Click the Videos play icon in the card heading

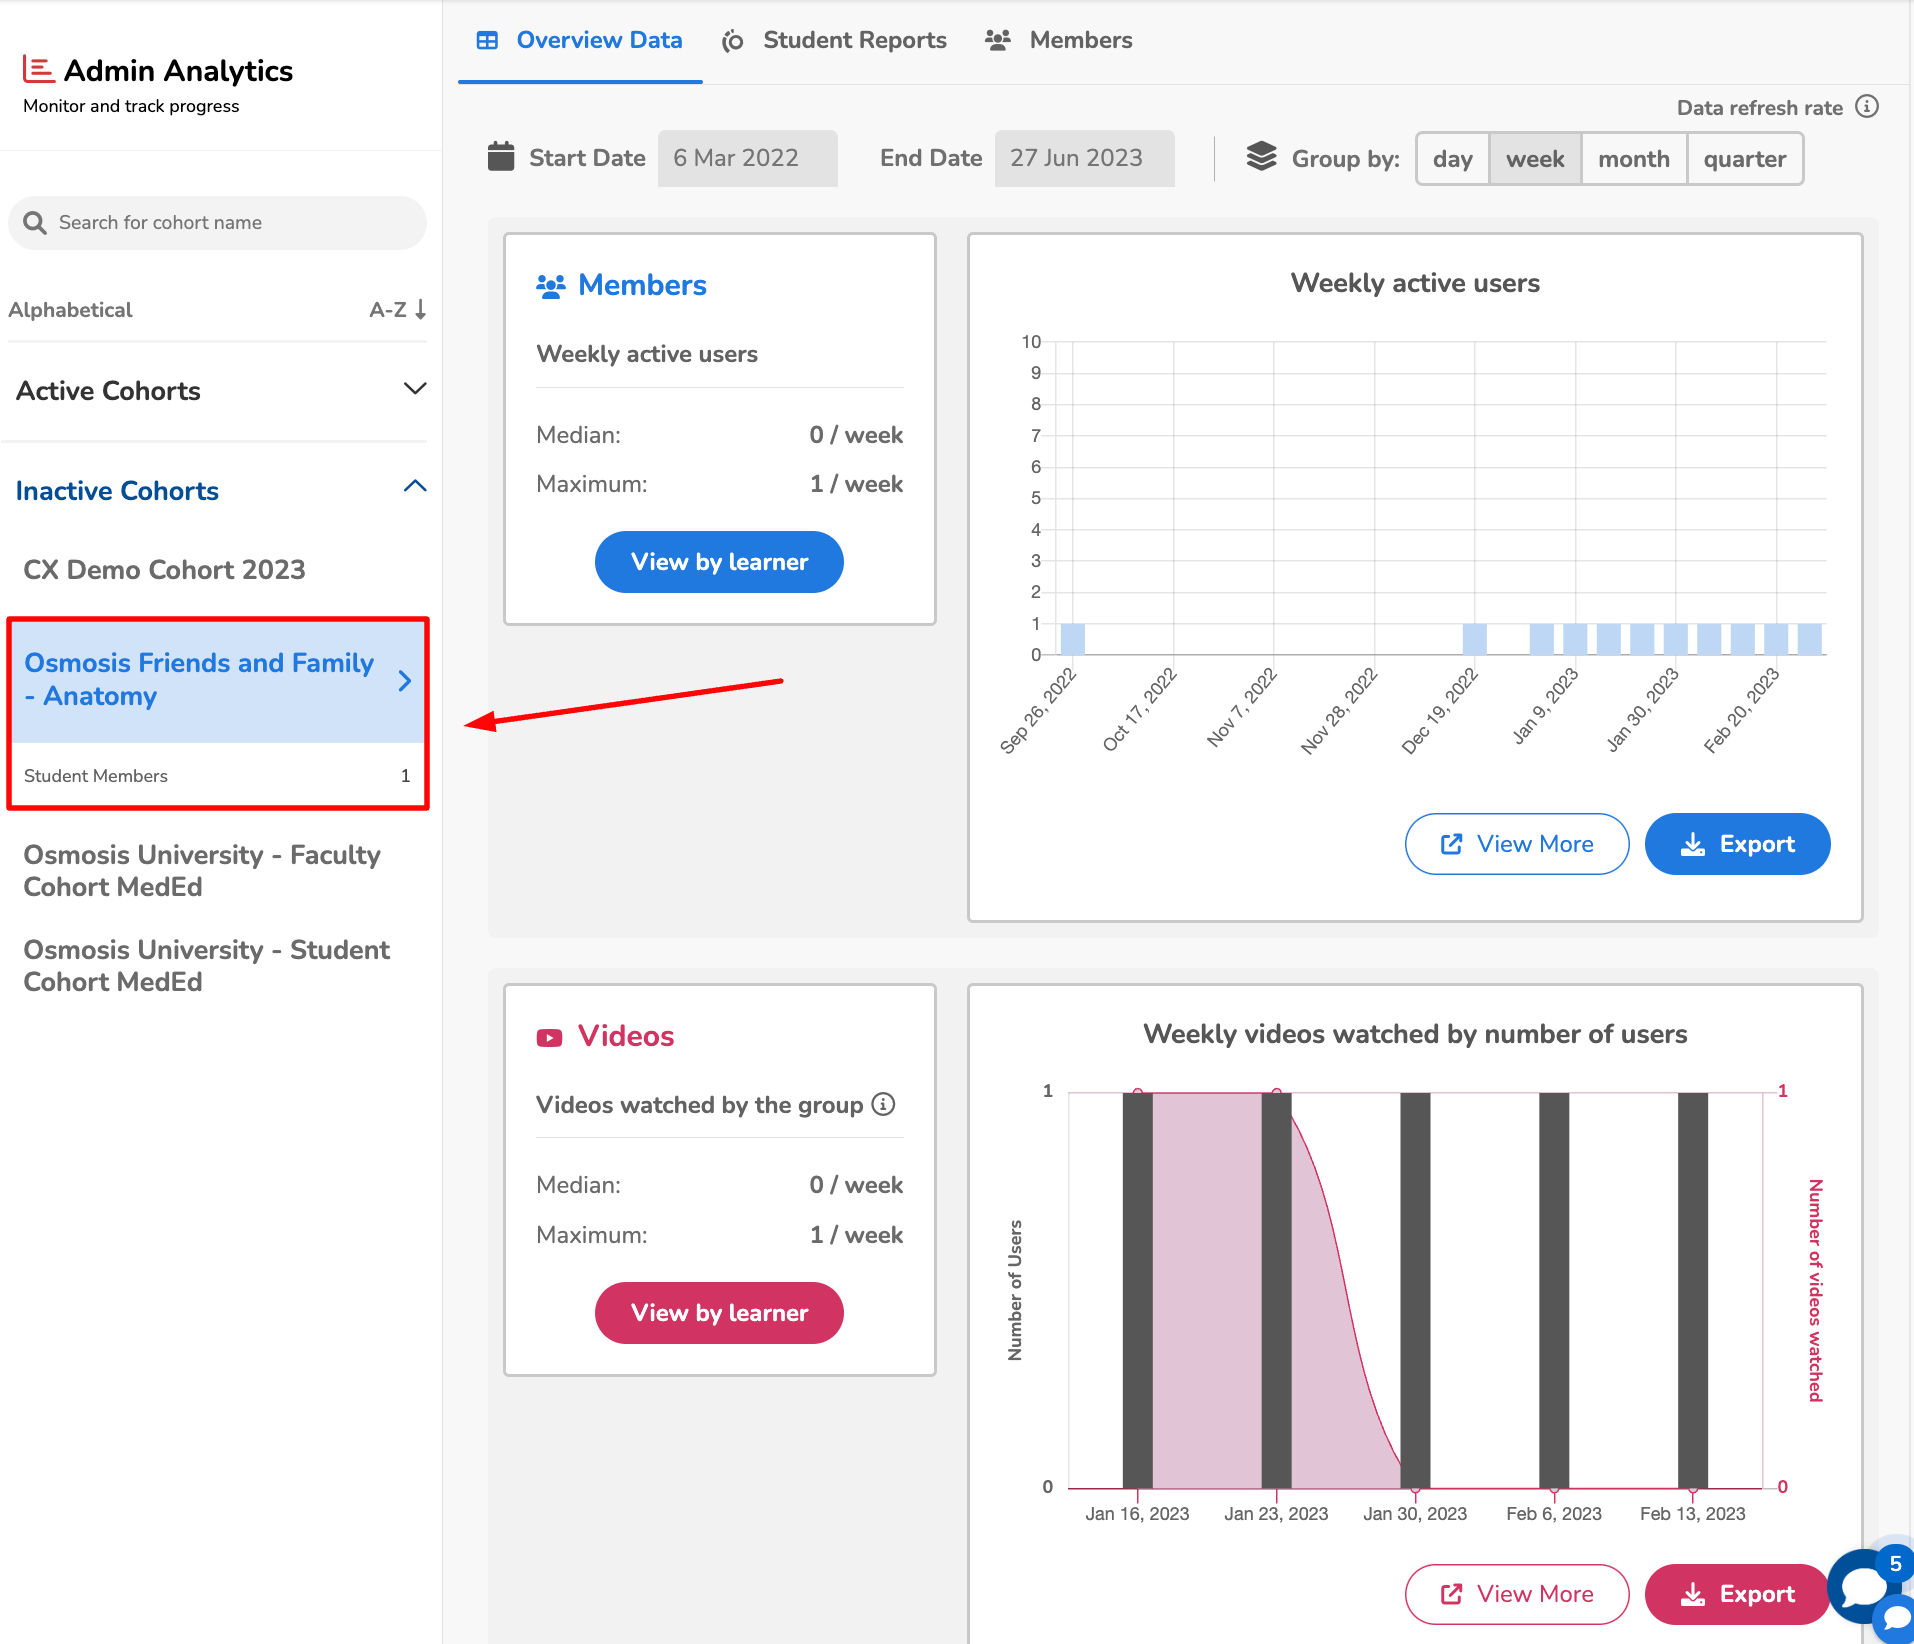549,1038
